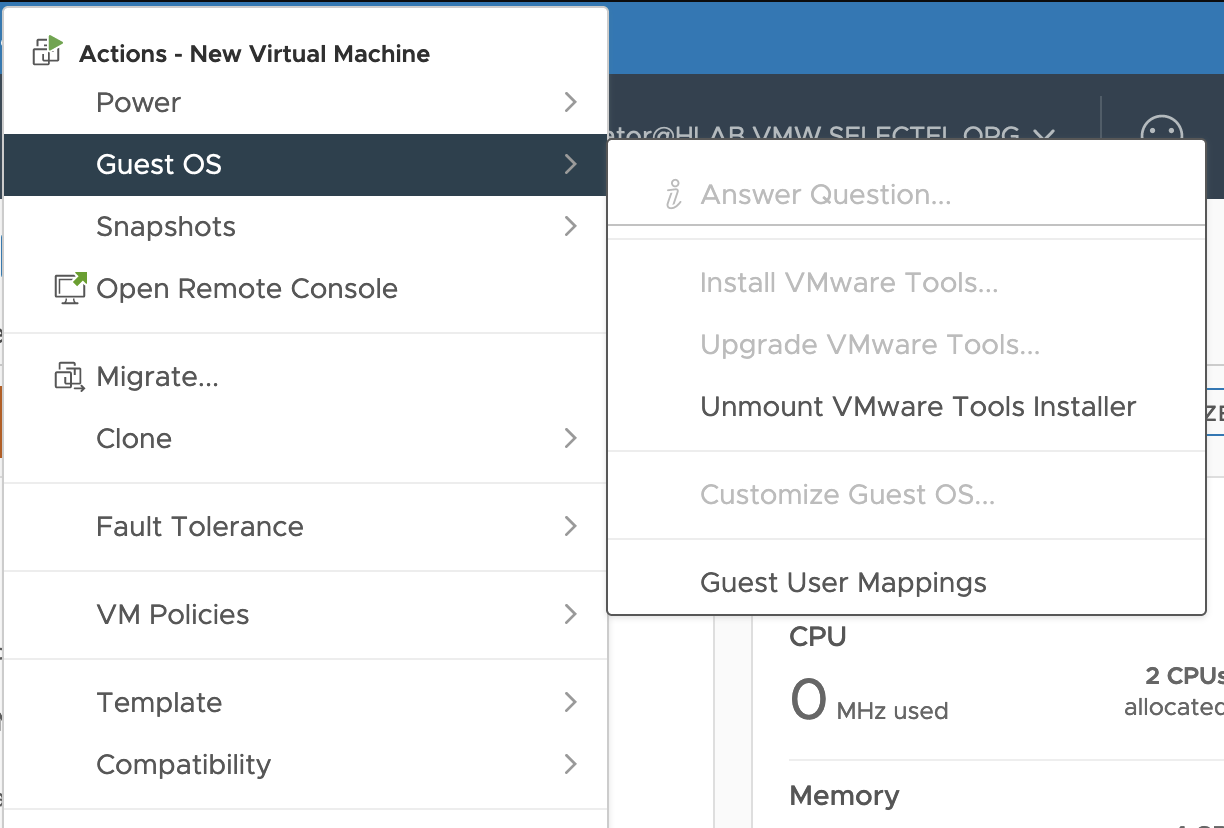Viewport: 1224px width, 828px height.
Task: Select the Guest OS menu entry
Action: click(158, 164)
